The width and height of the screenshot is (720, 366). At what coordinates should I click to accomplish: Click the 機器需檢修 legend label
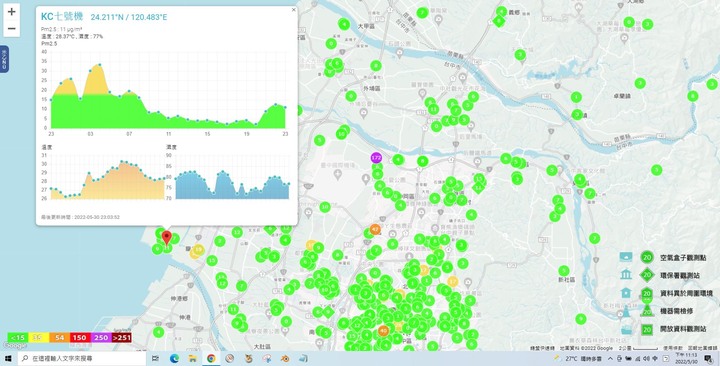[x=676, y=311]
